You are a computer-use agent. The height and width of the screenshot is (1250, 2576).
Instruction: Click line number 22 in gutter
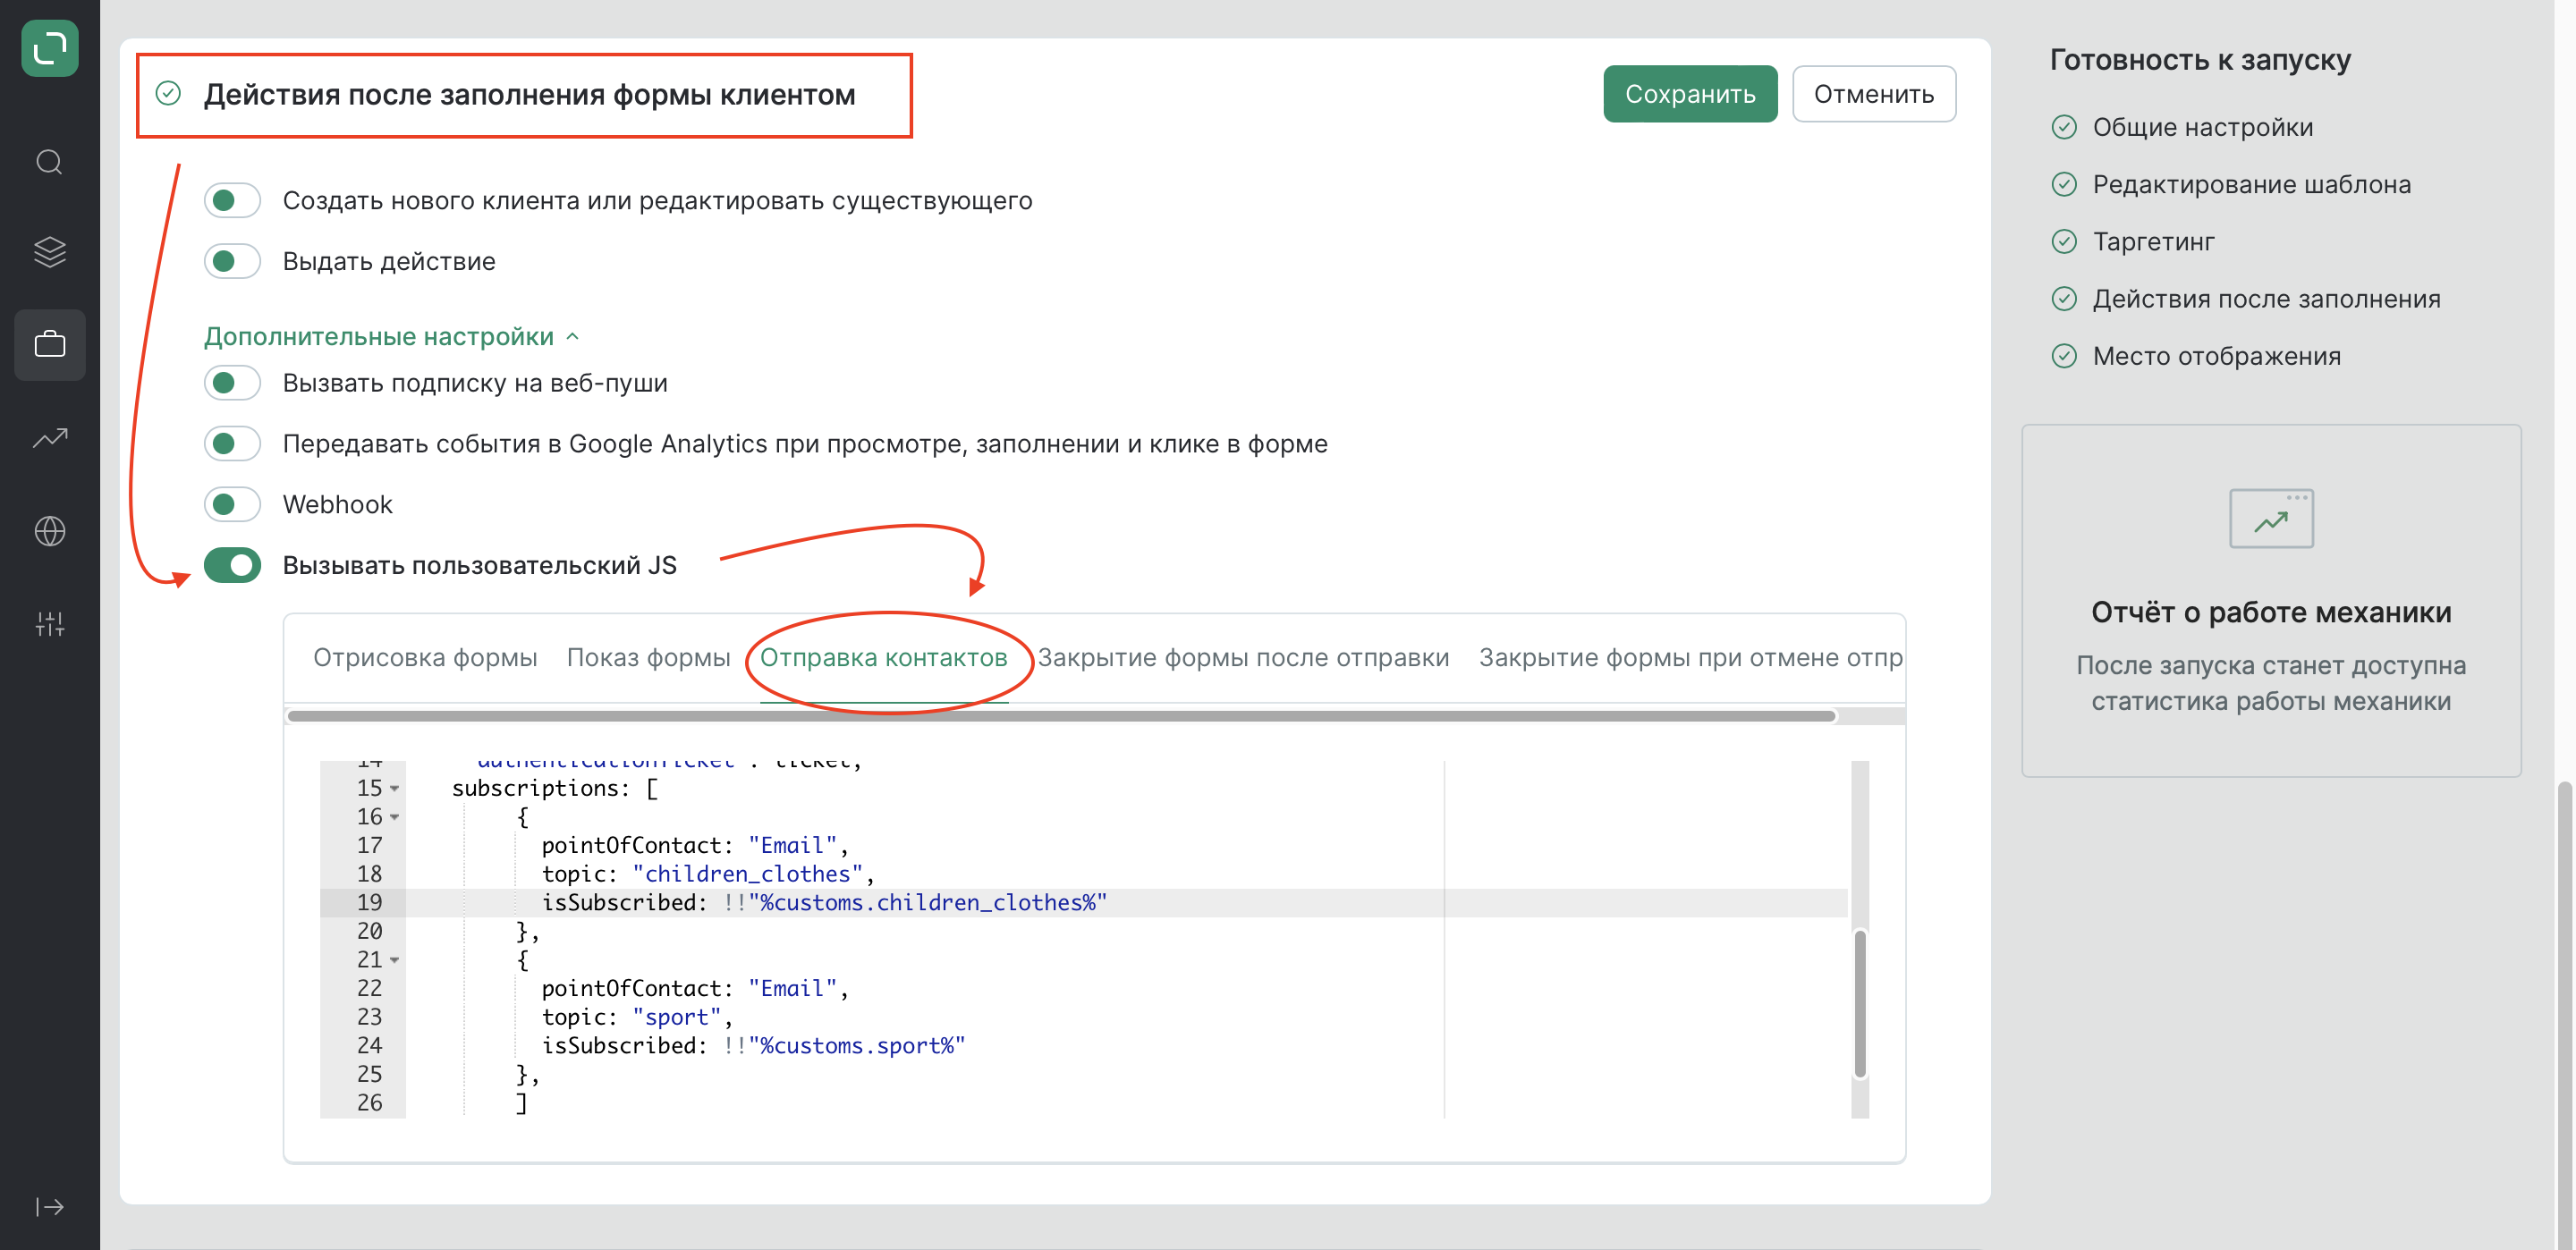coord(369,989)
